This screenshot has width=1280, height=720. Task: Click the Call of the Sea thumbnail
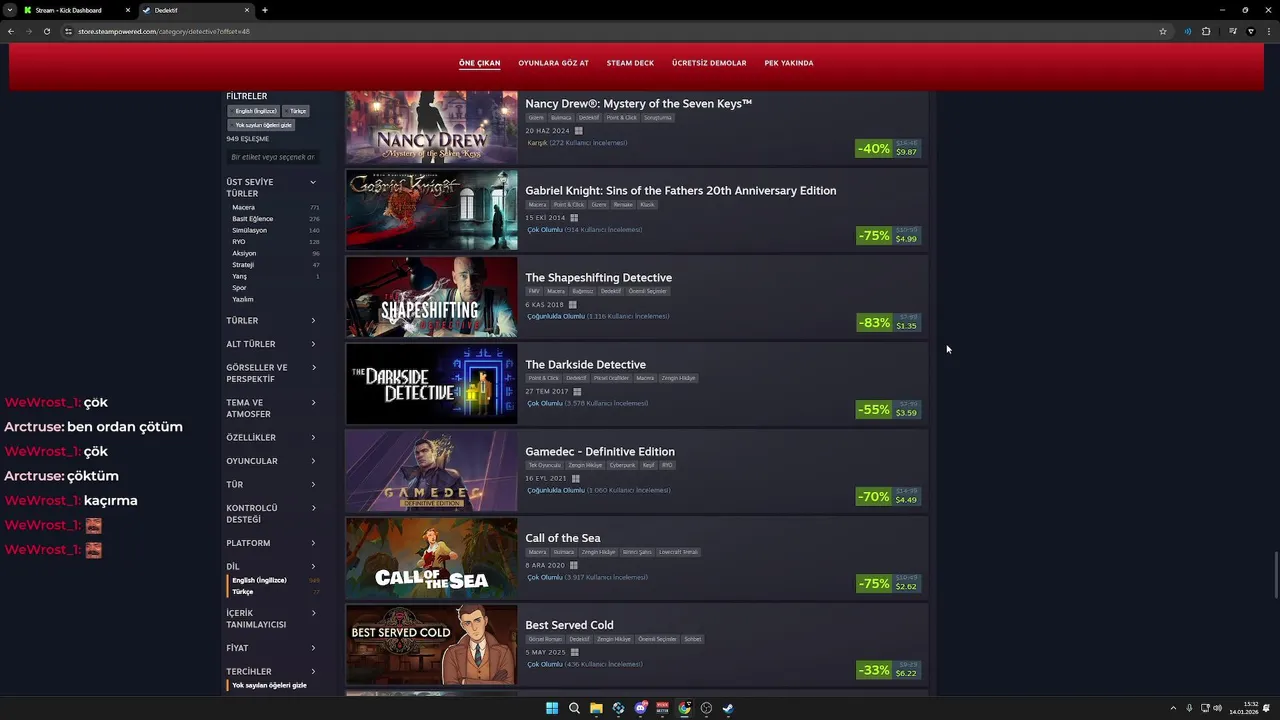pyautogui.click(x=432, y=558)
